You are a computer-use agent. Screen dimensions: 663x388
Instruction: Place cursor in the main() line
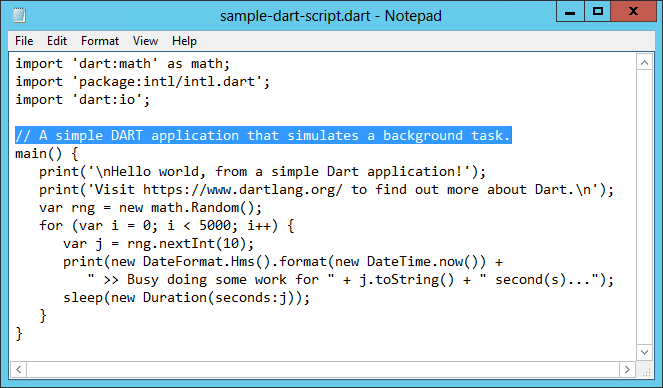click(47, 153)
